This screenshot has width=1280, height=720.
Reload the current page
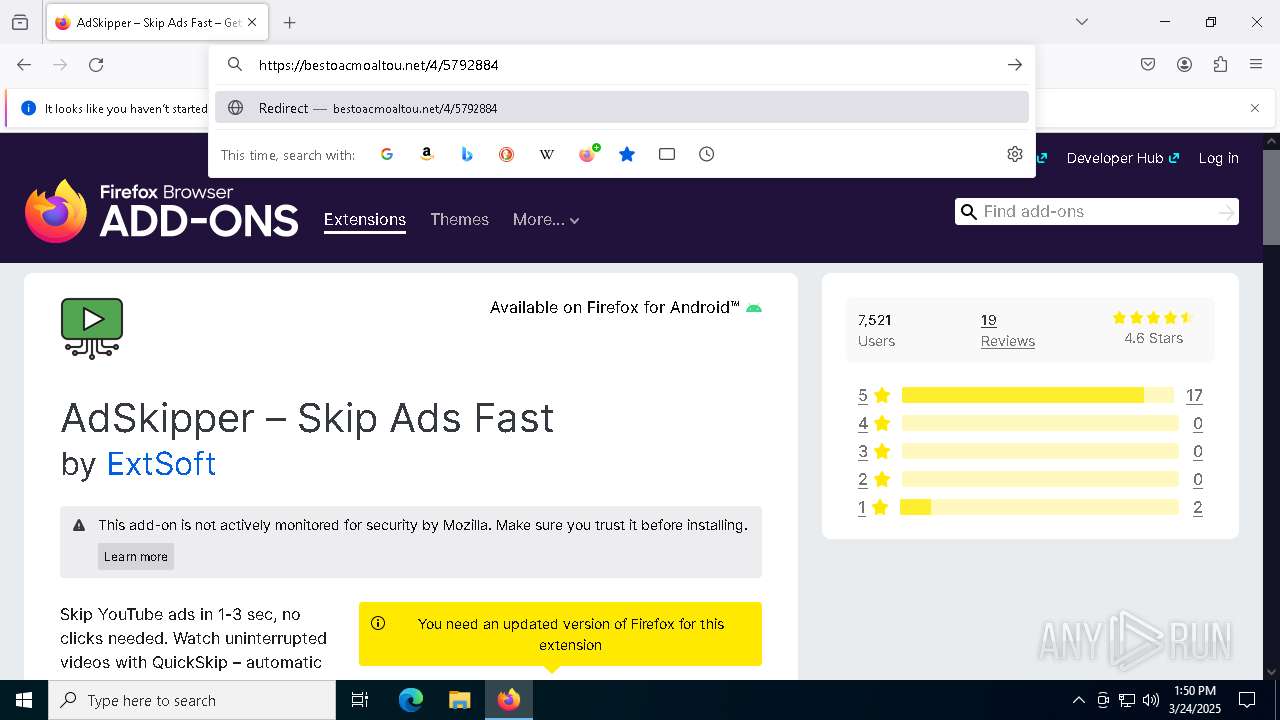[96, 65]
